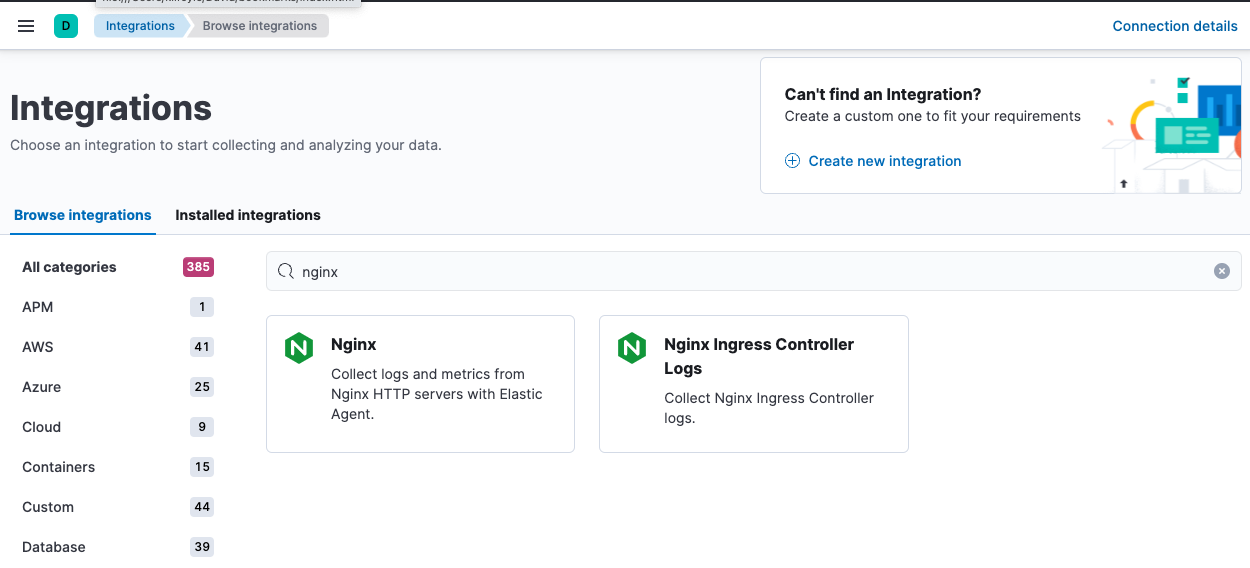Click Create new integration link
Viewport: 1250px width, 568px height.
coord(884,161)
